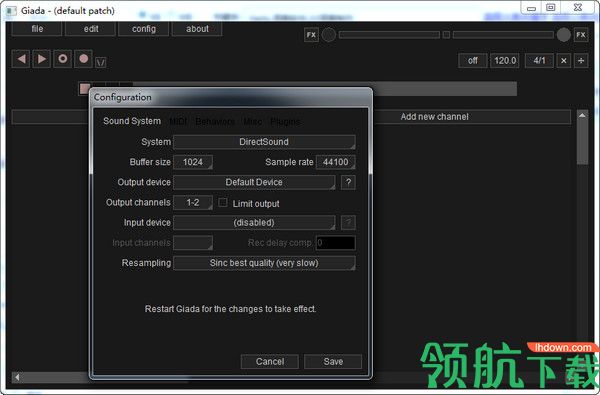Open the config menu
This screenshot has width=600, height=395.
click(144, 29)
